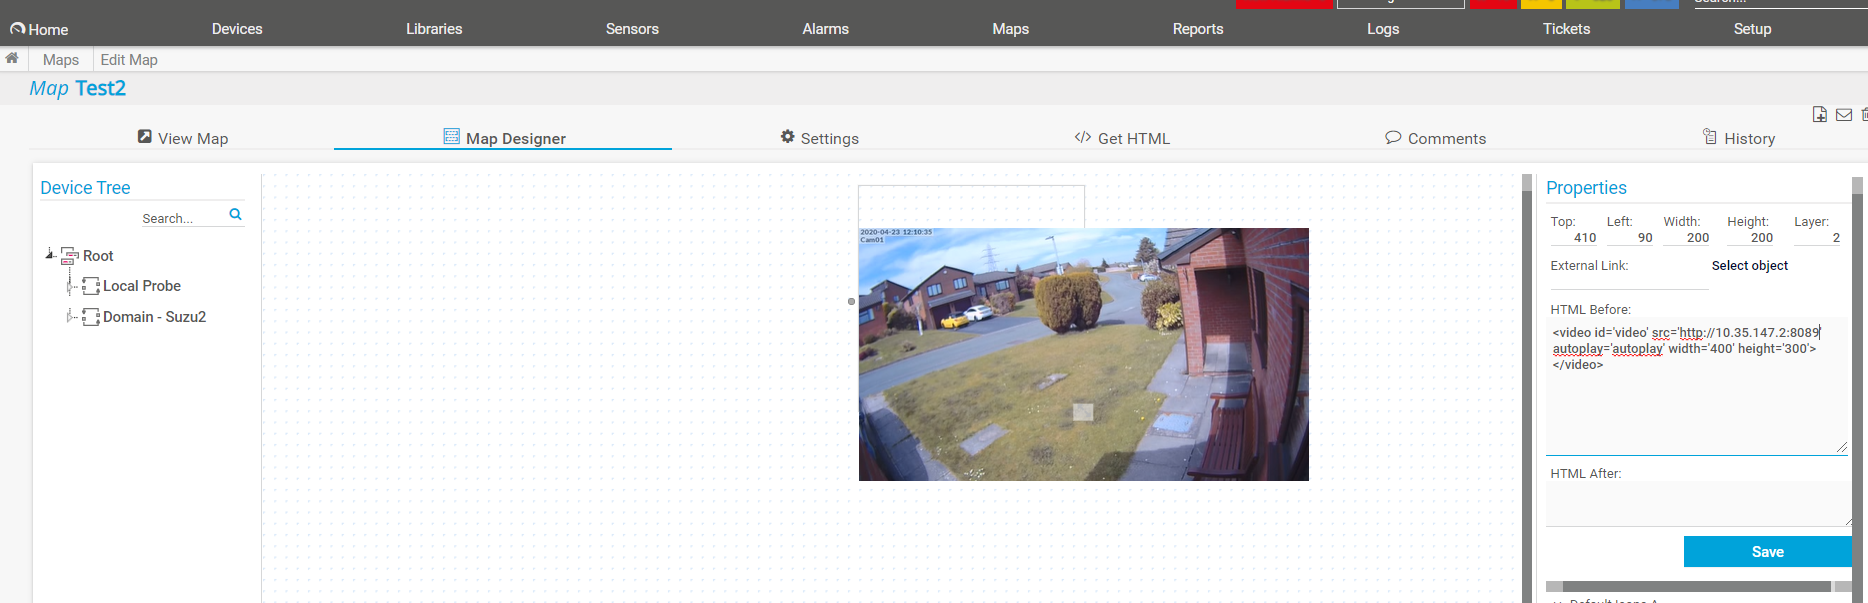The width and height of the screenshot is (1868, 603).
Task: Click the red status box in top bar
Action: (x=1284, y=4)
